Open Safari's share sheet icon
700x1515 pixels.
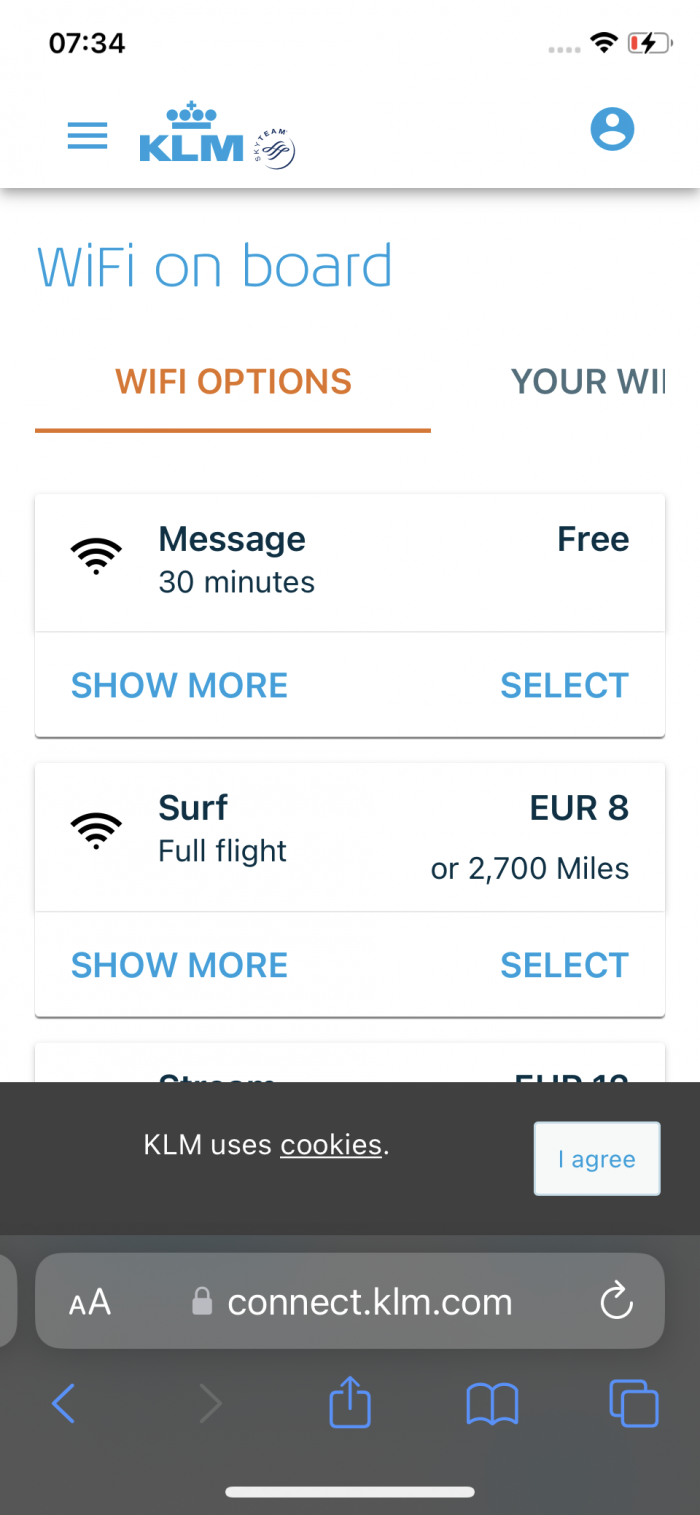point(350,1402)
